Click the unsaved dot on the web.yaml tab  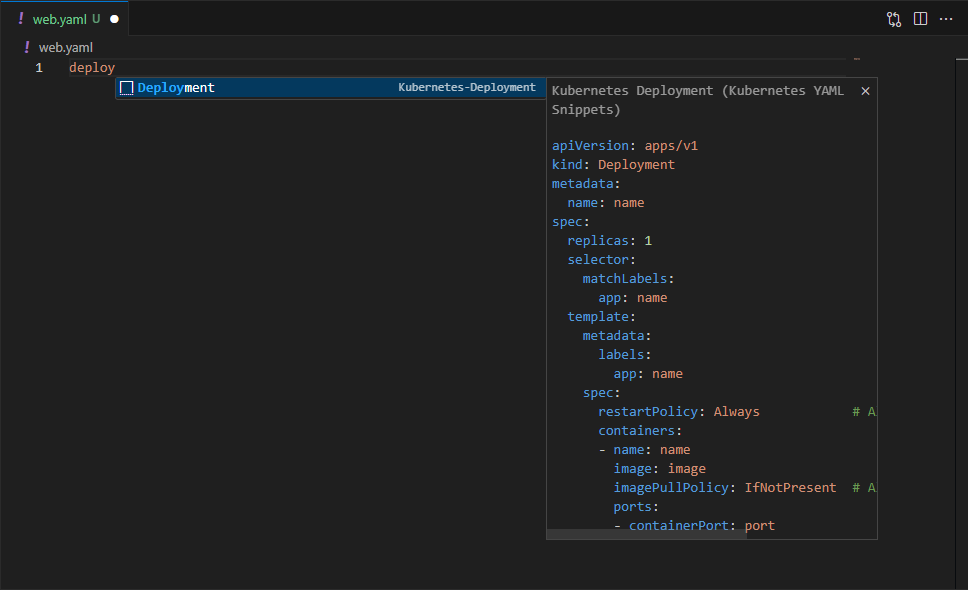click(x=114, y=19)
